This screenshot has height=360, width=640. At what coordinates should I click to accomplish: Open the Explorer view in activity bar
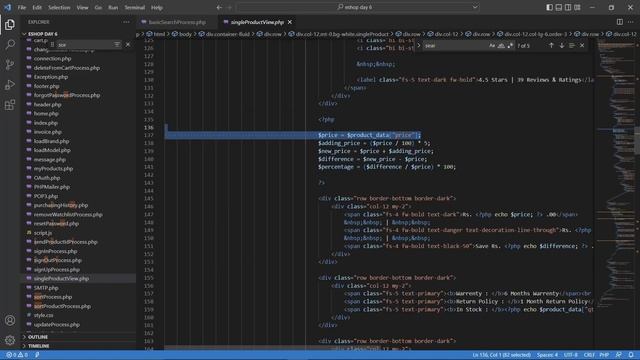[x=10, y=24]
